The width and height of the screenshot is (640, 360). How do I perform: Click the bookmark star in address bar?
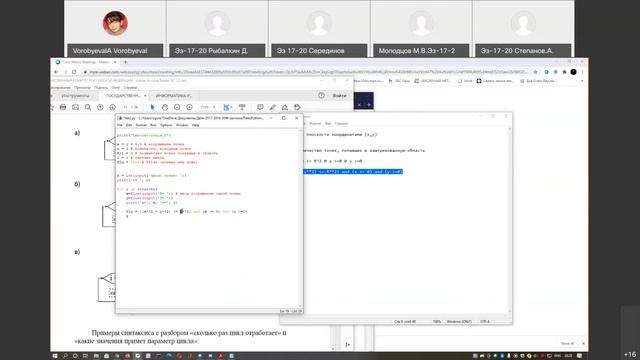pyautogui.click(x=535, y=72)
